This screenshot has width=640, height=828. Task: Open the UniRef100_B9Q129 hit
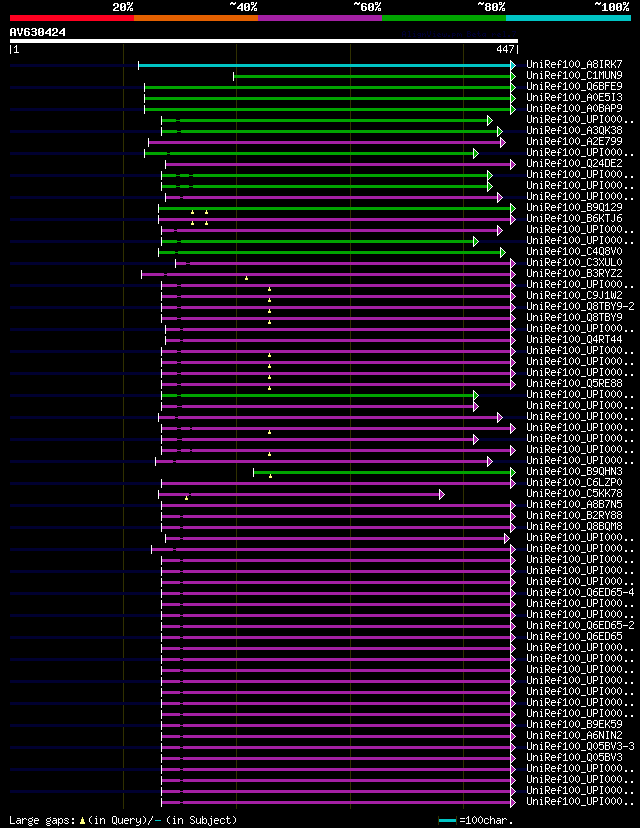[574, 208]
